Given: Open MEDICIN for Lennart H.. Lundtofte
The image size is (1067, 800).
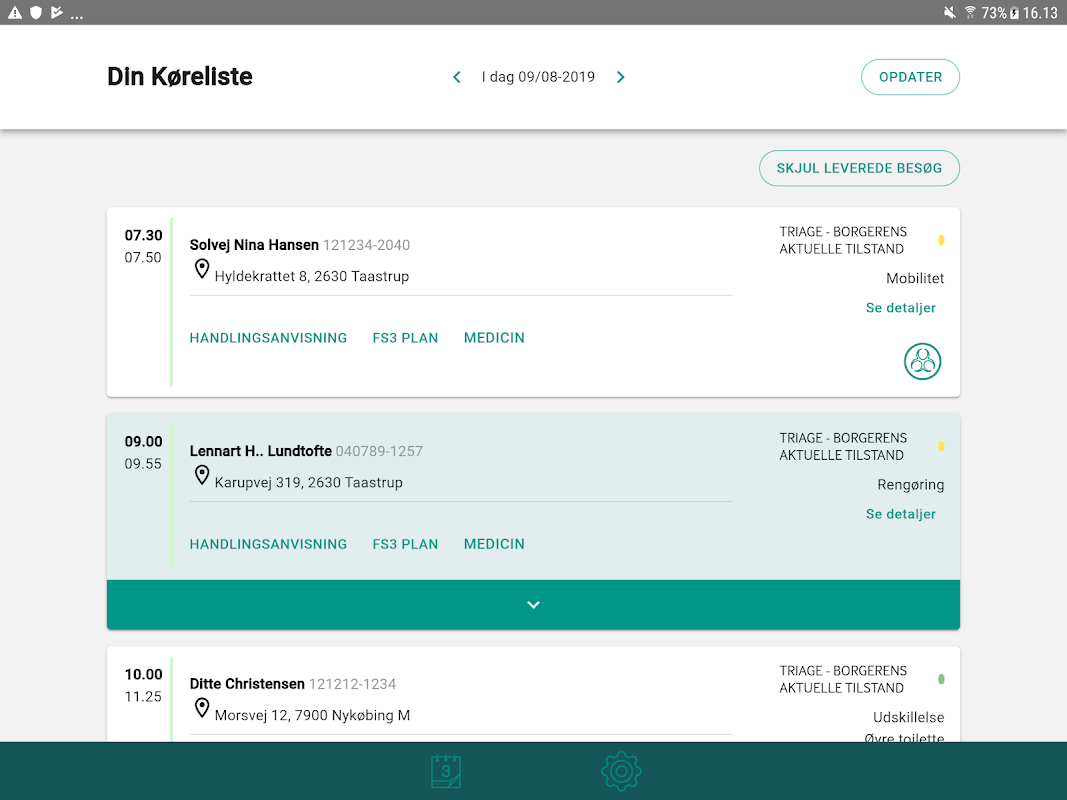Looking at the screenshot, I should 494,544.
